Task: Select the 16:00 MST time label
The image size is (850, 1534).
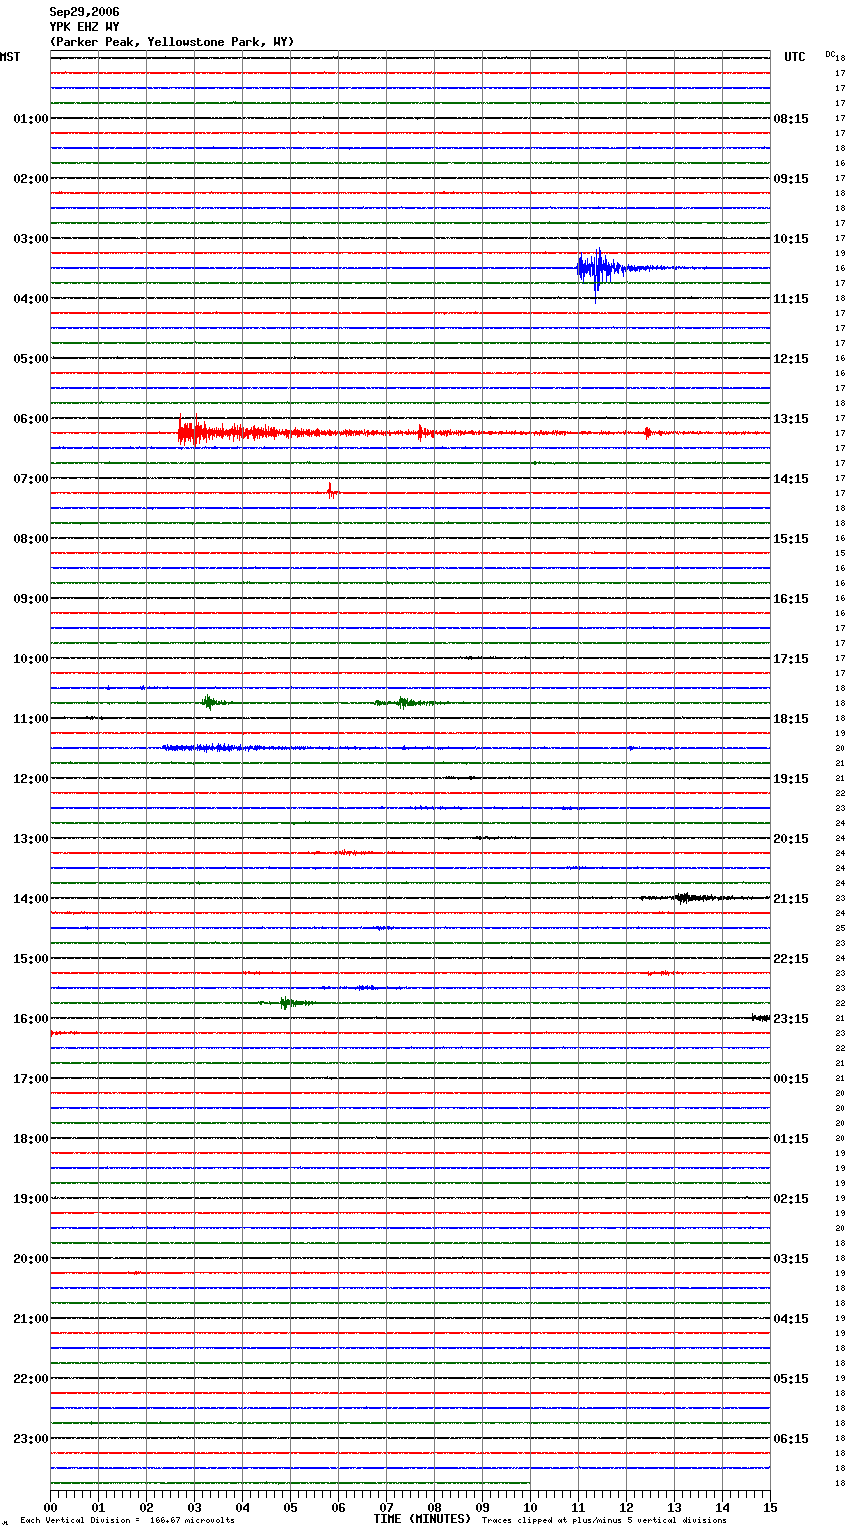Action: [x=30, y=1019]
